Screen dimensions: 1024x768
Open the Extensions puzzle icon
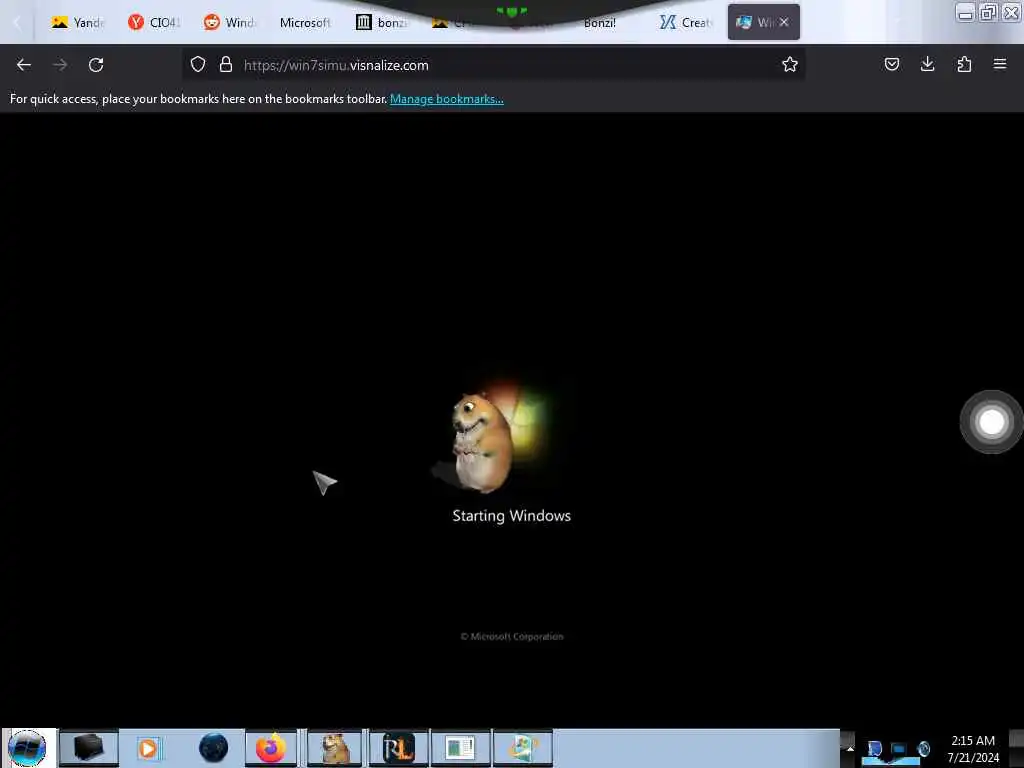(x=964, y=65)
